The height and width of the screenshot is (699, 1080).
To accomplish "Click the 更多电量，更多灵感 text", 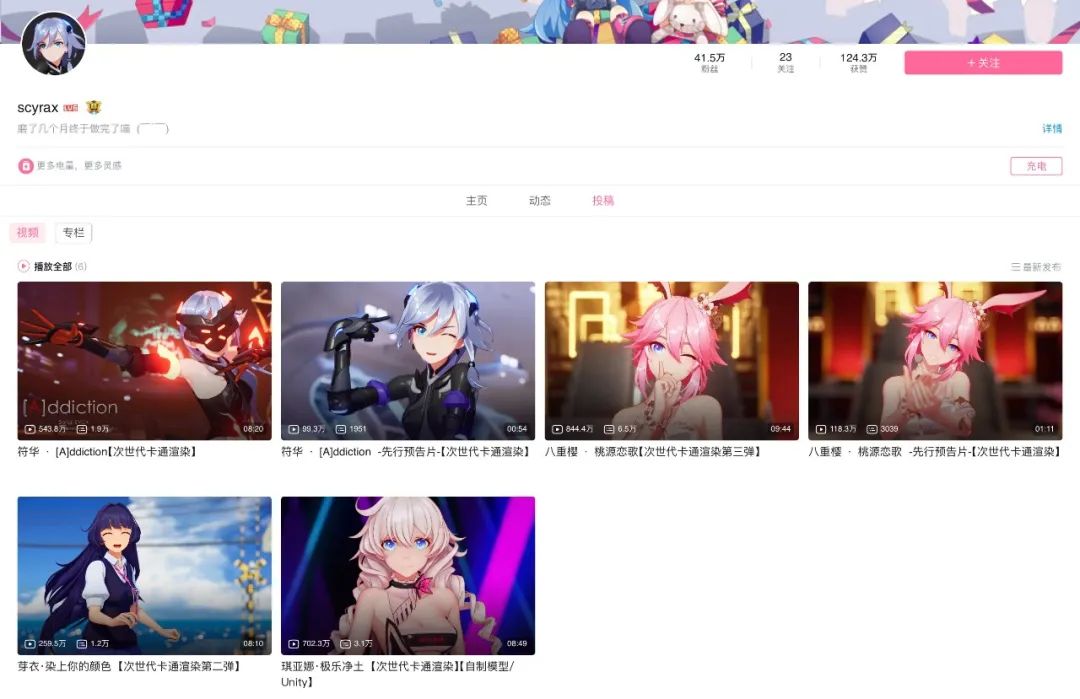I will [79, 165].
